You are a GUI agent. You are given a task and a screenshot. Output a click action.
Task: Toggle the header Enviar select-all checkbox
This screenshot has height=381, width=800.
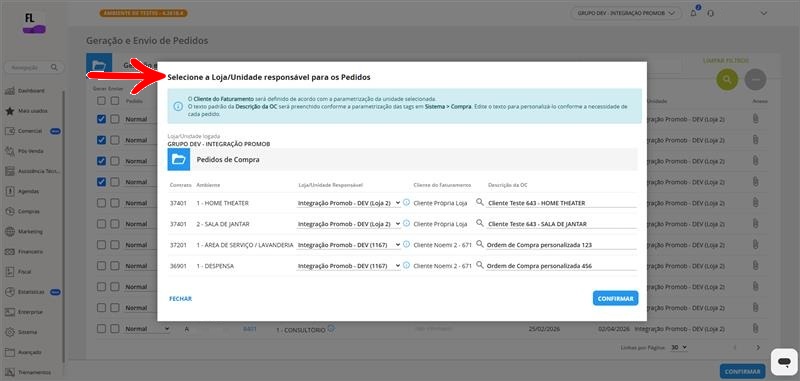click(115, 101)
